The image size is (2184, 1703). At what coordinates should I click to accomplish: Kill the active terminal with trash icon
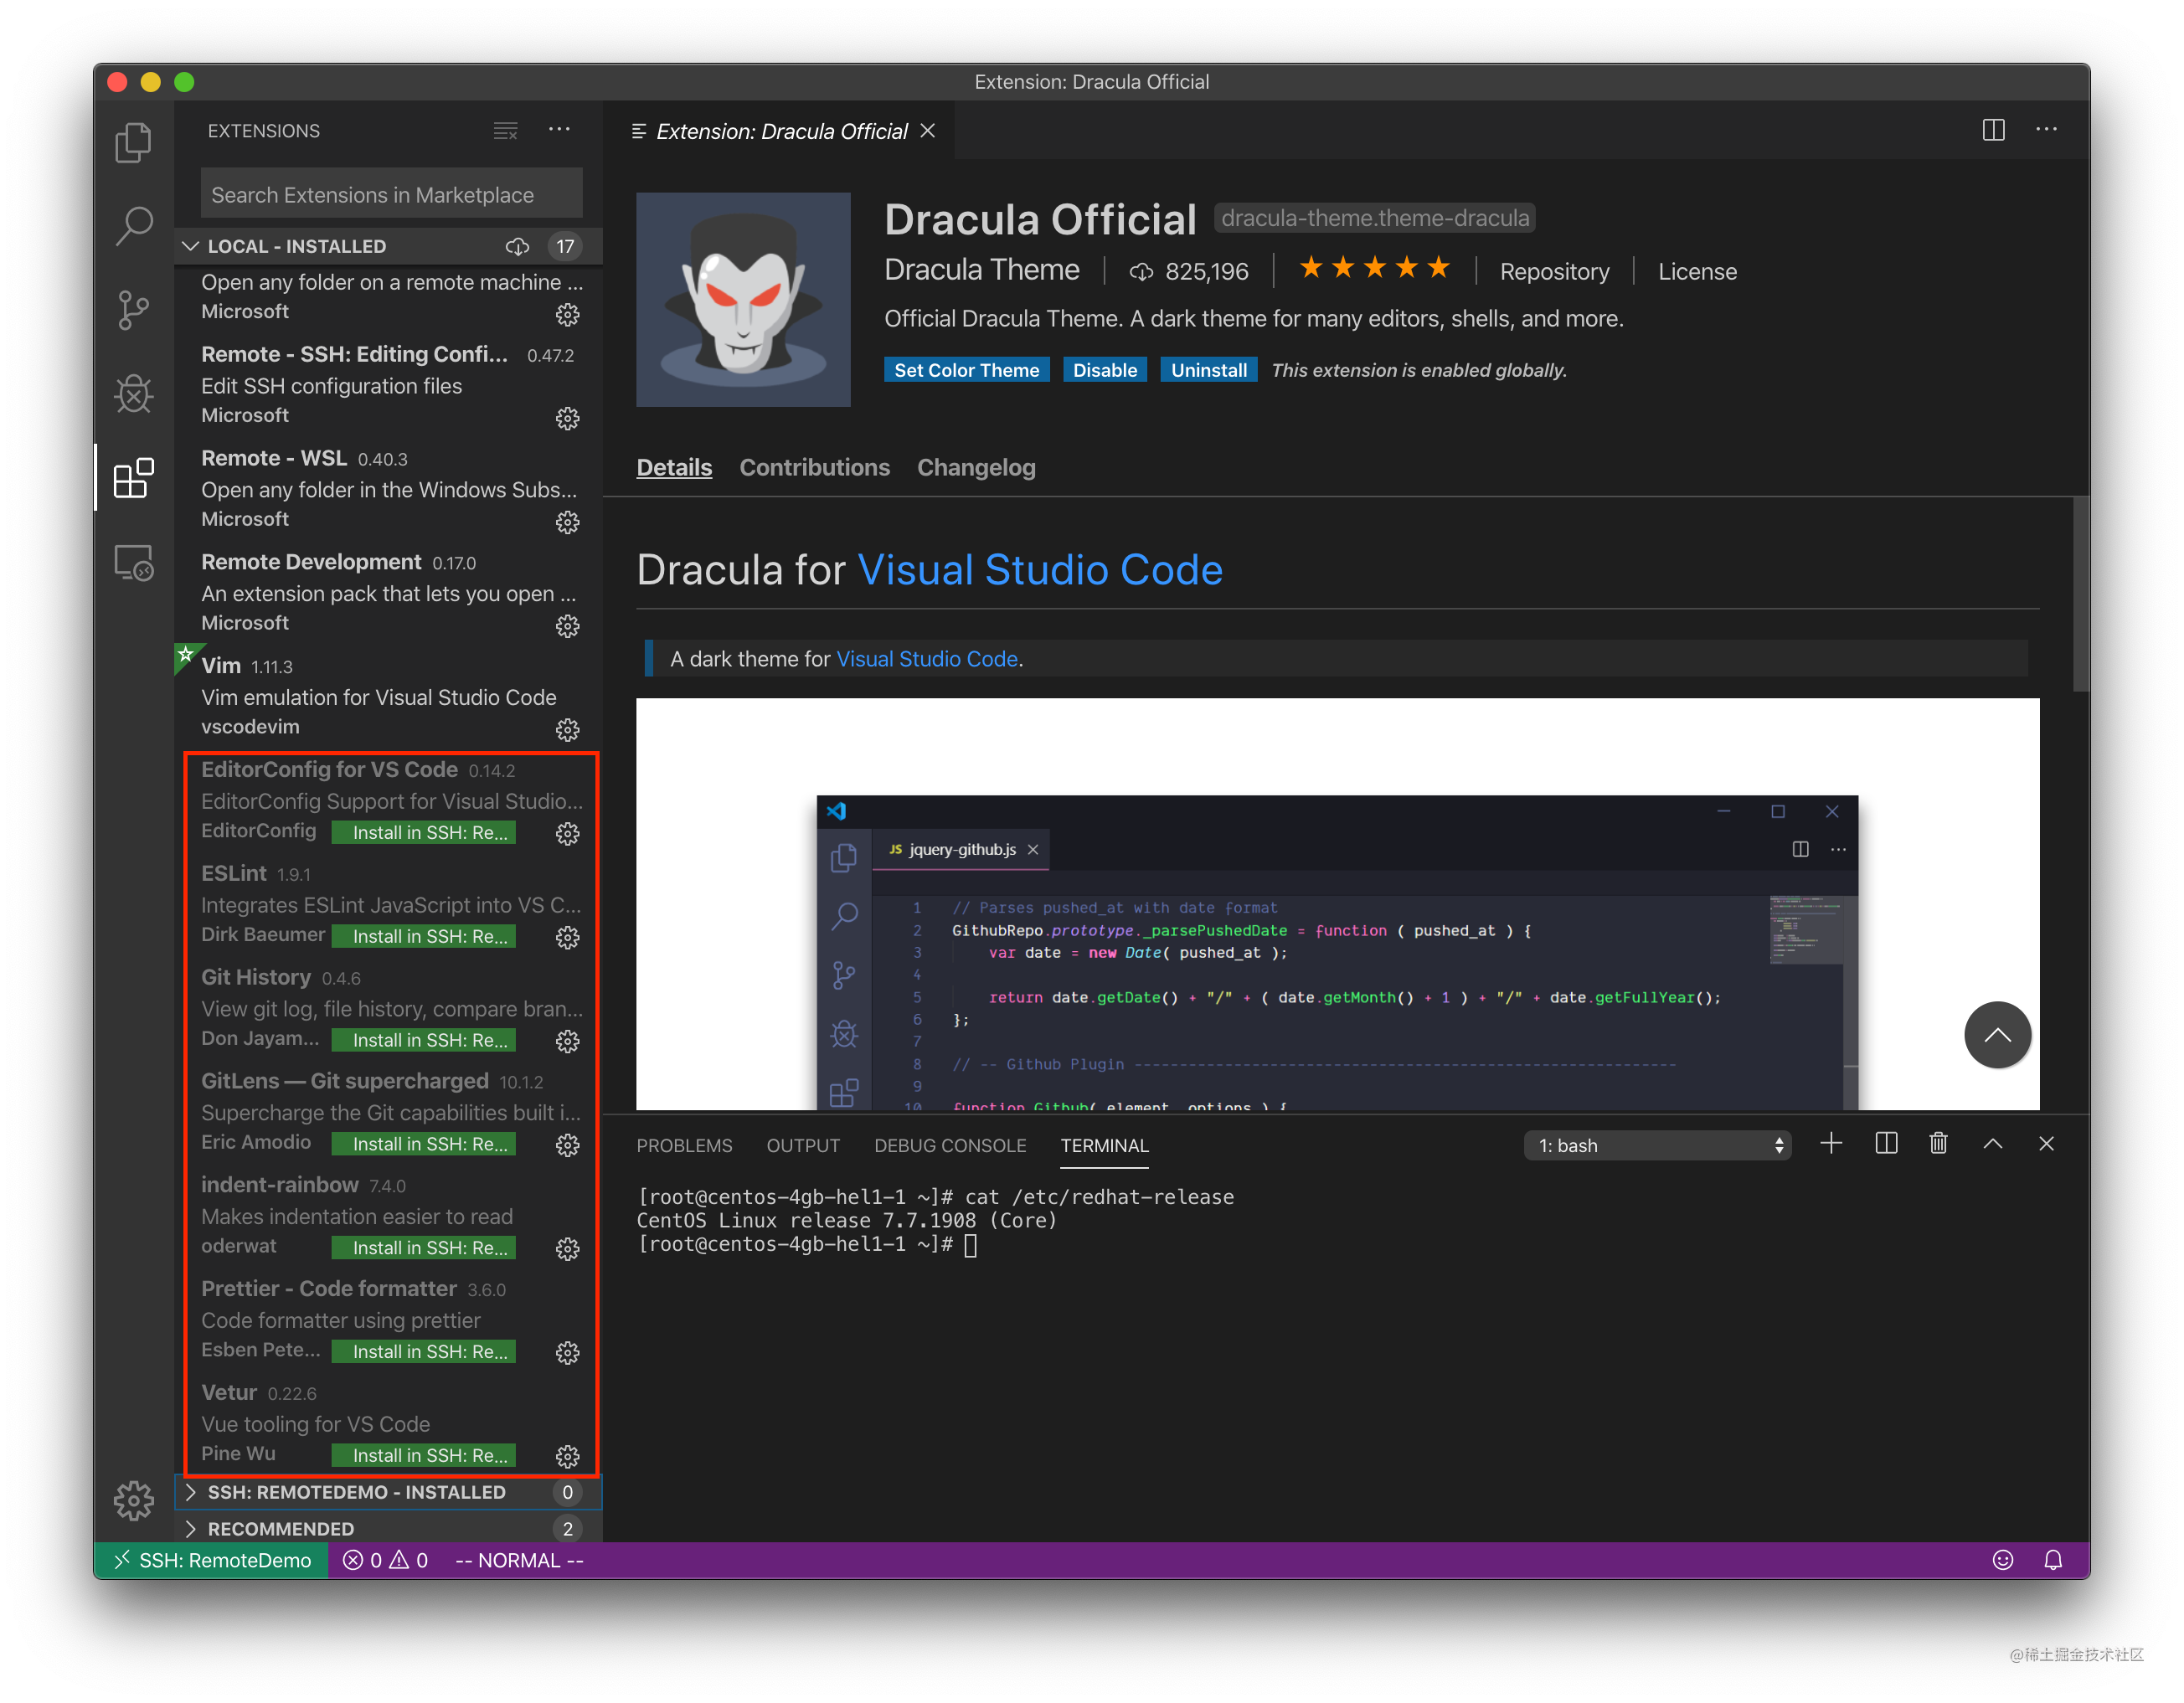click(1938, 1143)
